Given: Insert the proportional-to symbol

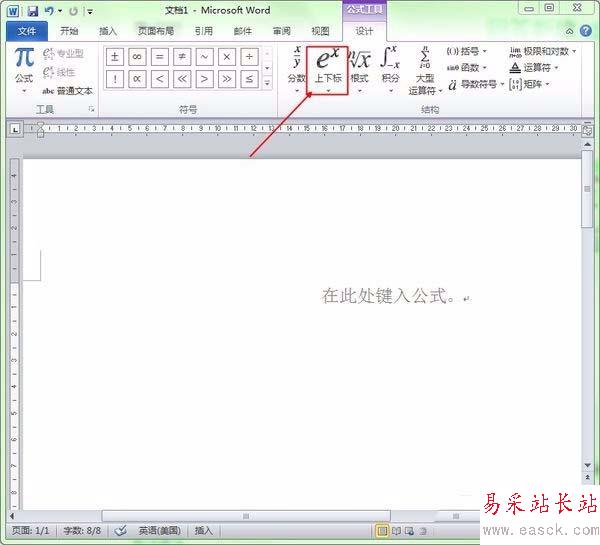Looking at the screenshot, I should (137, 79).
